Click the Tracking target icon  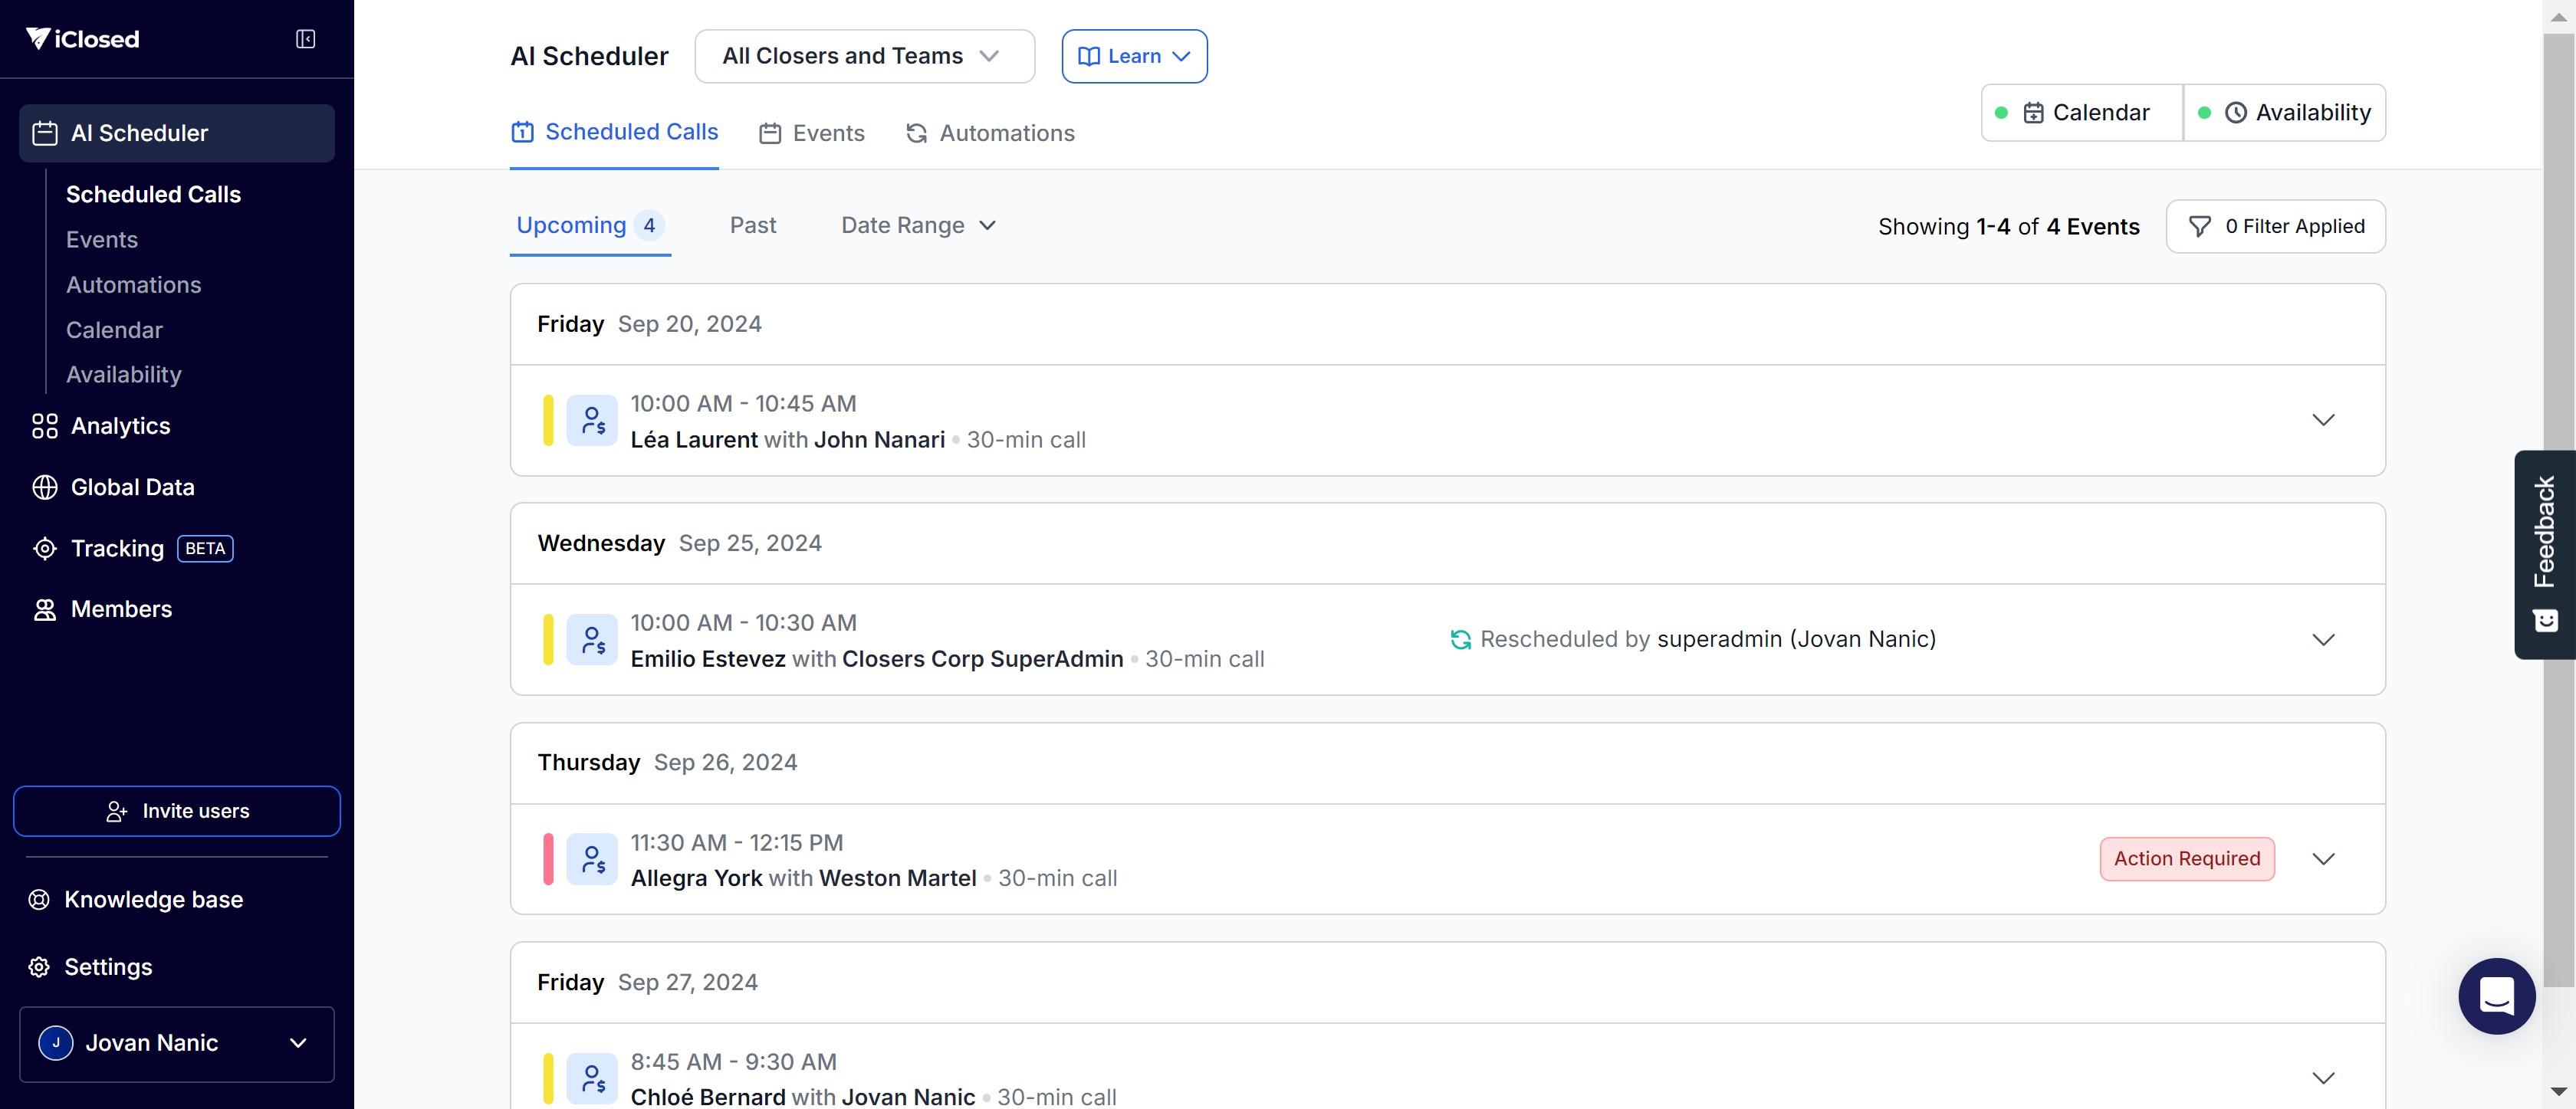point(44,548)
